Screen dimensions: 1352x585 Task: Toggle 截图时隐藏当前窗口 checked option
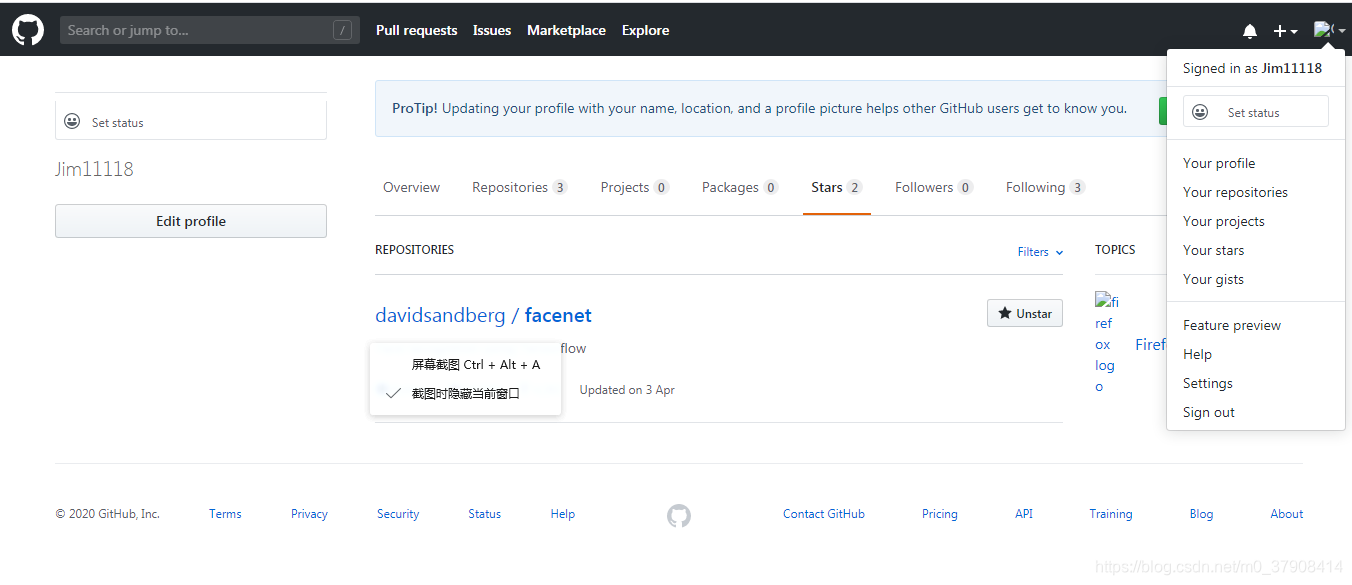tap(465, 394)
